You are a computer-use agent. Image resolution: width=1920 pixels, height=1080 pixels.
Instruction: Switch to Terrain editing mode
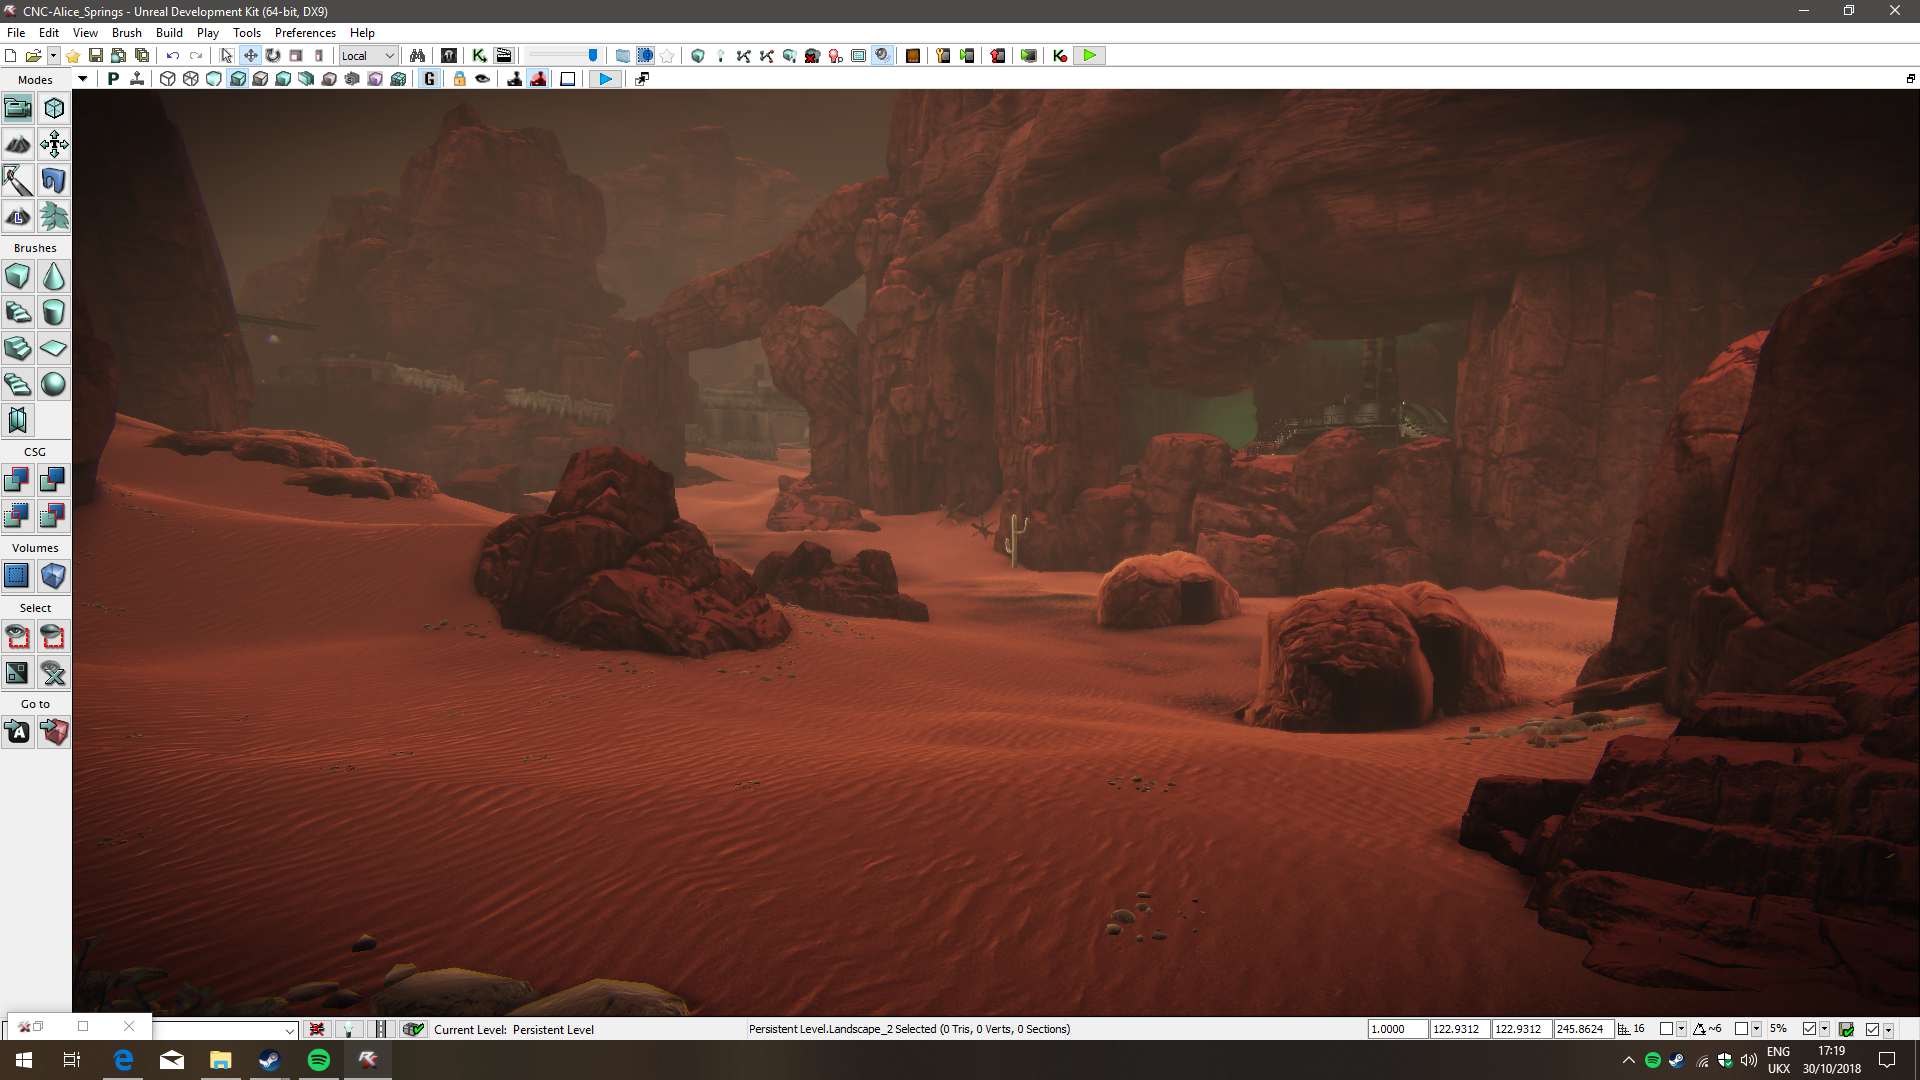coord(18,144)
